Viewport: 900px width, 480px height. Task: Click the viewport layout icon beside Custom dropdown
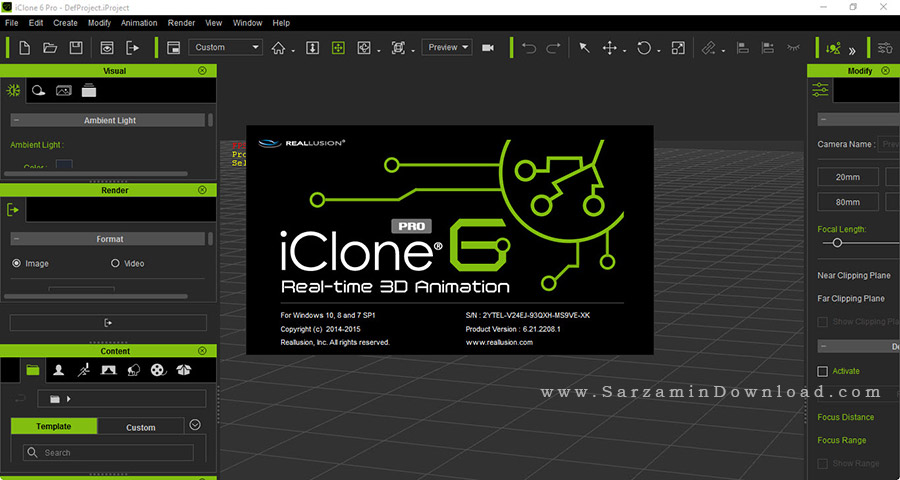click(x=173, y=48)
